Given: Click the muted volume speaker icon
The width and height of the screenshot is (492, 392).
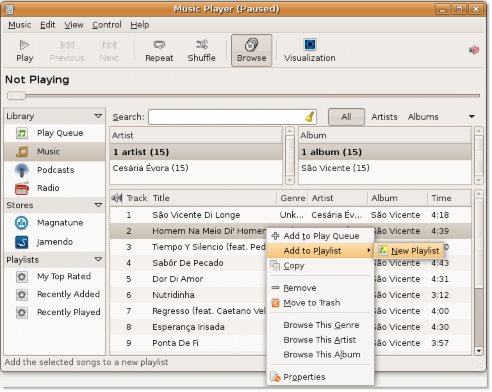Looking at the screenshot, I should pos(474,50).
